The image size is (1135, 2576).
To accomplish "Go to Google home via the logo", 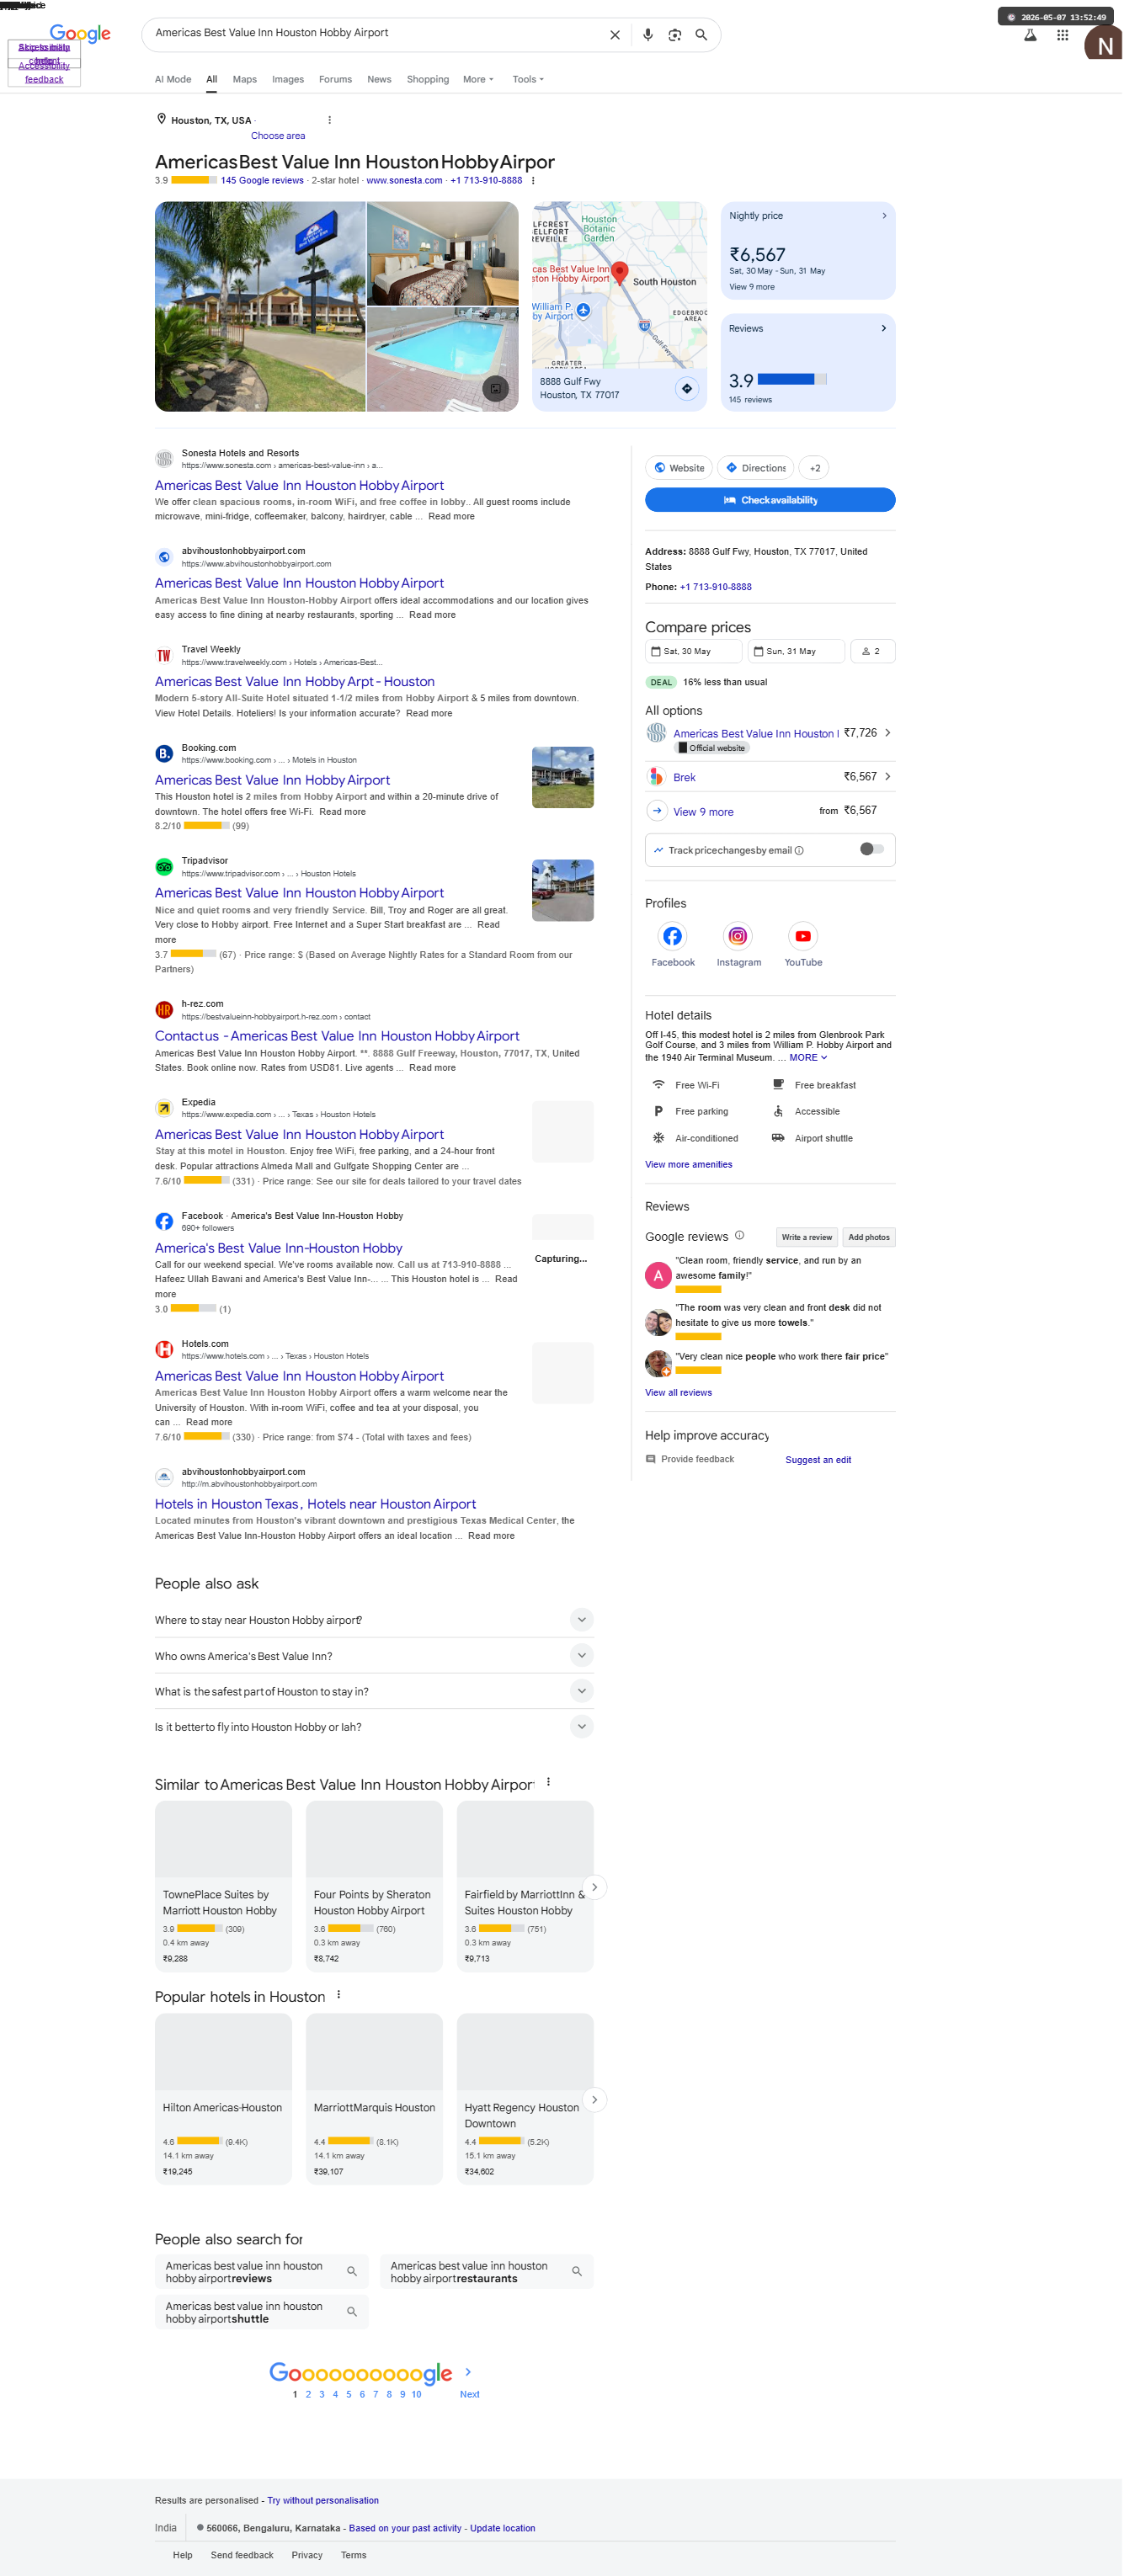I will [x=81, y=34].
